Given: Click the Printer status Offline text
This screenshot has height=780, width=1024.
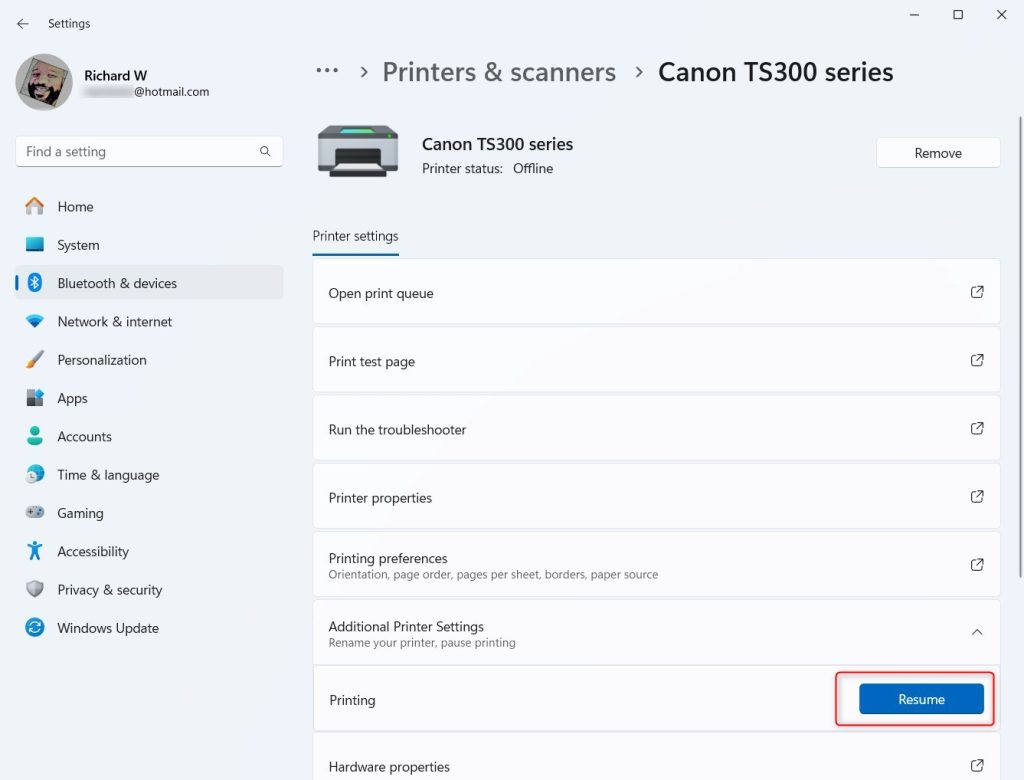Looking at the screenshot, I should point(487,169).
